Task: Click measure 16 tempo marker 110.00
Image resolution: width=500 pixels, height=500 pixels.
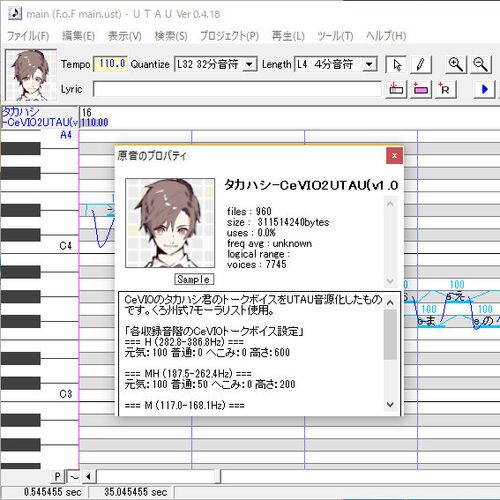Action: coord(95,123)
